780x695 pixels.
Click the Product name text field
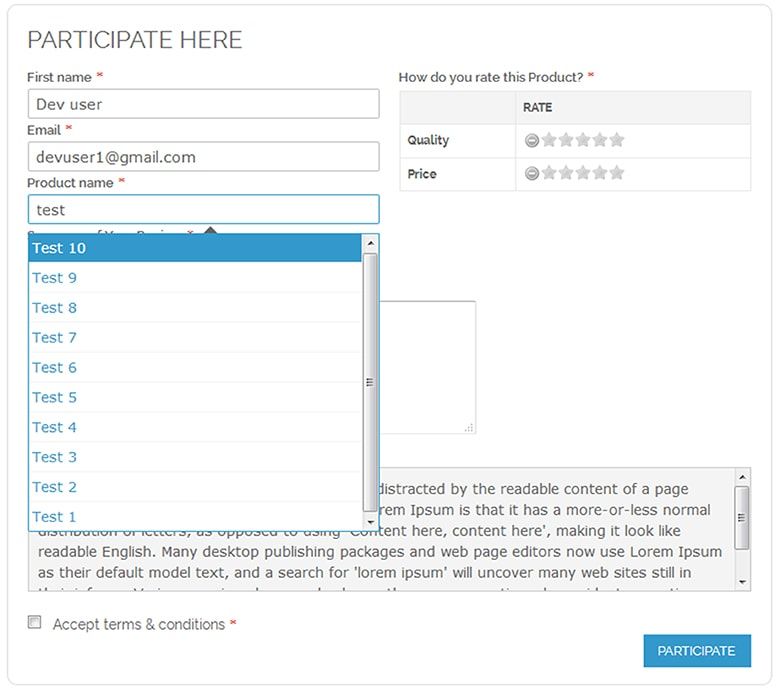[x=203, y=210]
